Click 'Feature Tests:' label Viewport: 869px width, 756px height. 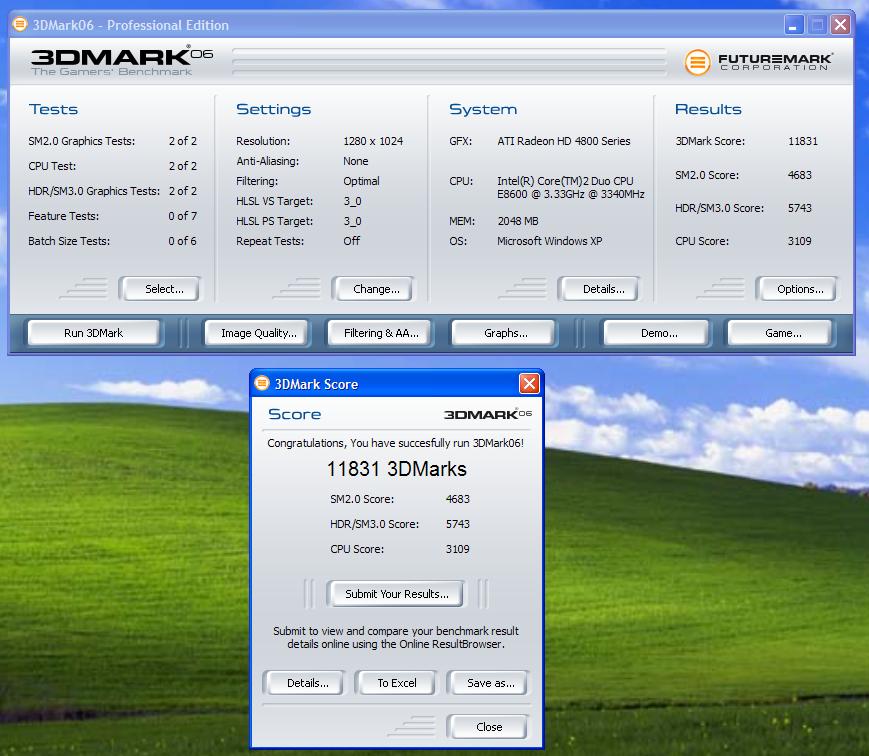(63, 216)
